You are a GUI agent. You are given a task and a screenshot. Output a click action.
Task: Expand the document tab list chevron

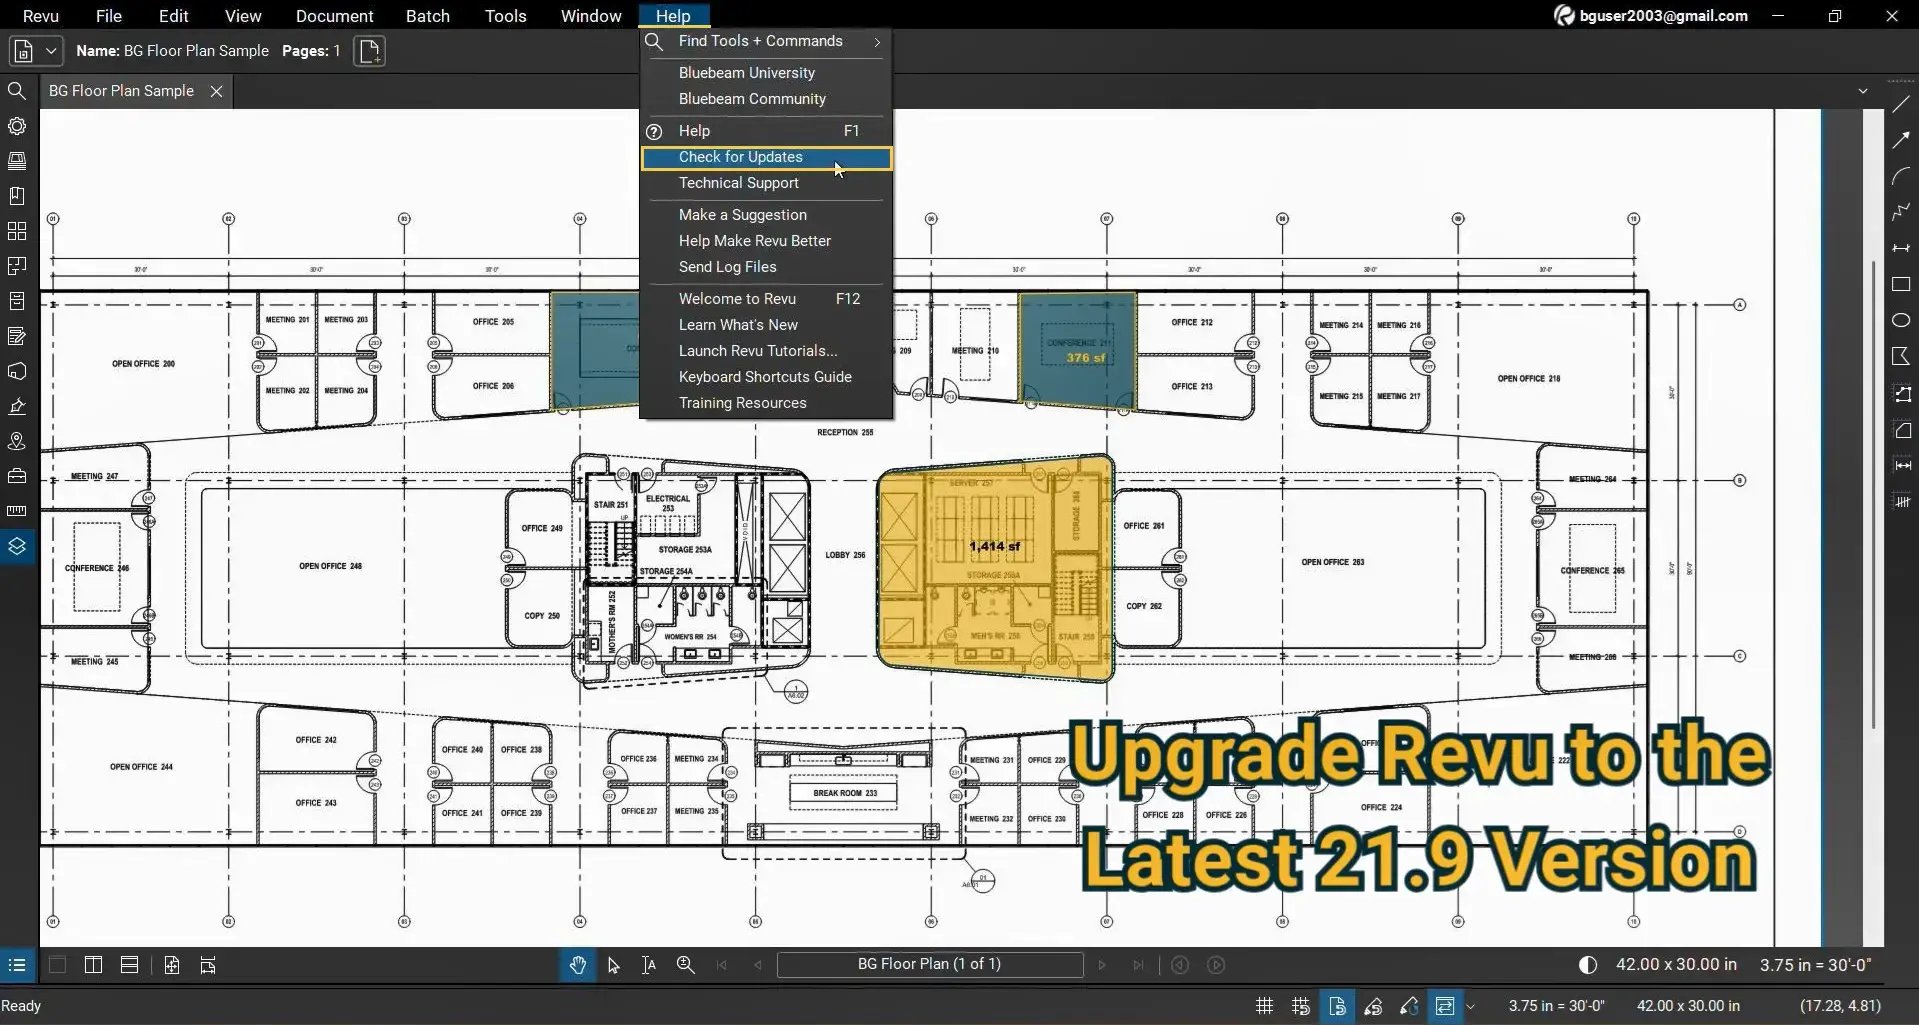(x=1862, y=91)
